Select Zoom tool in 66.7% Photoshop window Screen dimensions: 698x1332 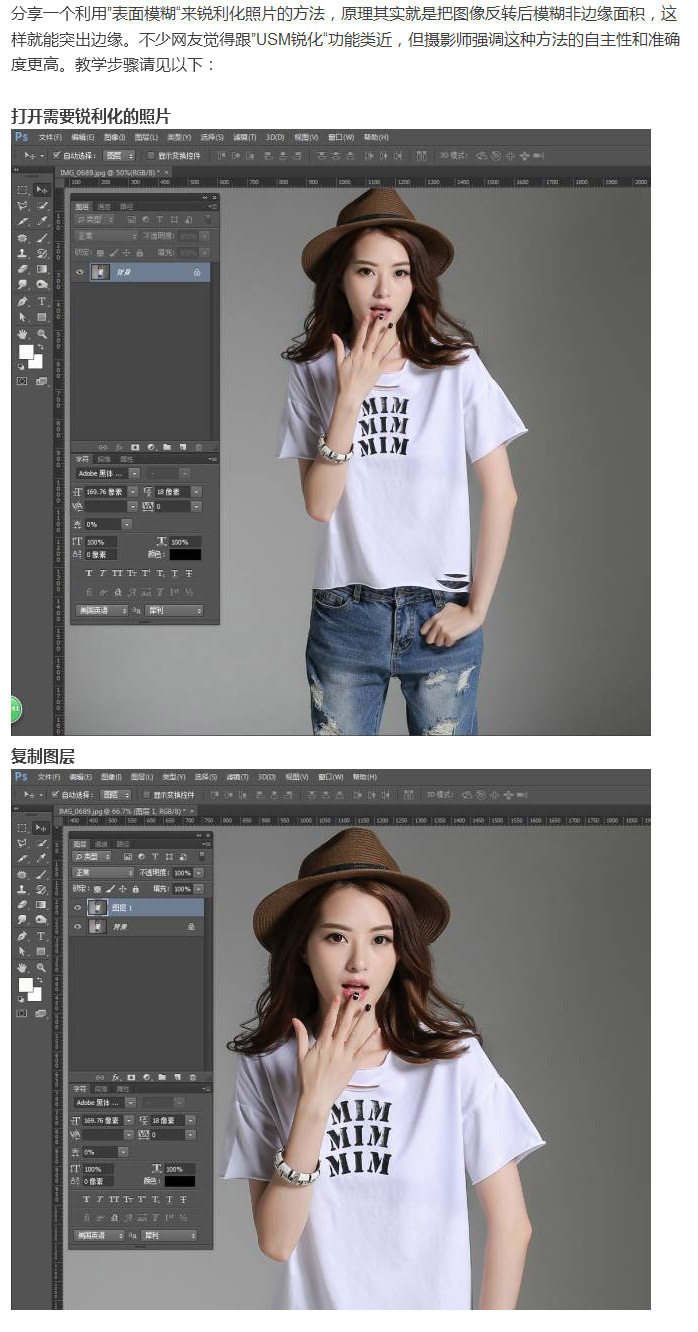[41, 968]
